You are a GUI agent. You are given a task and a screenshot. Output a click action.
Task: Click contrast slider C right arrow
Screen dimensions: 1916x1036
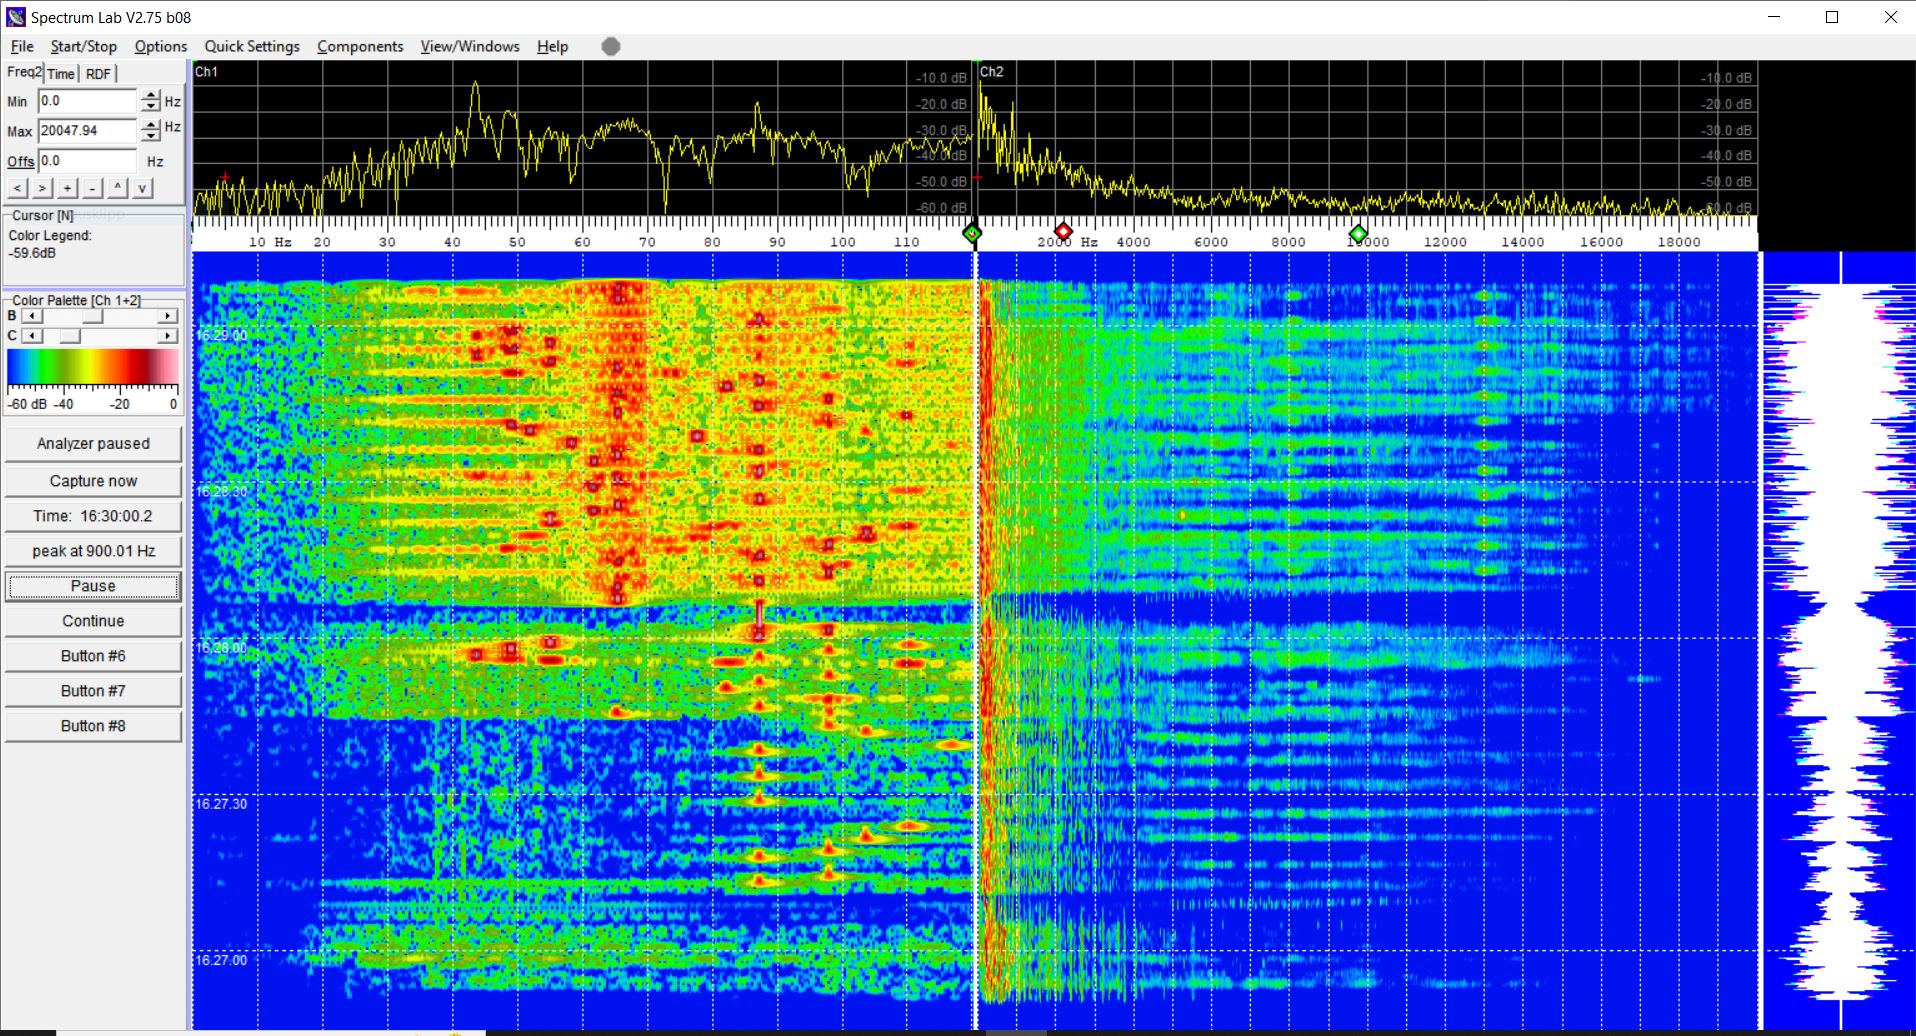click(168, 336)
